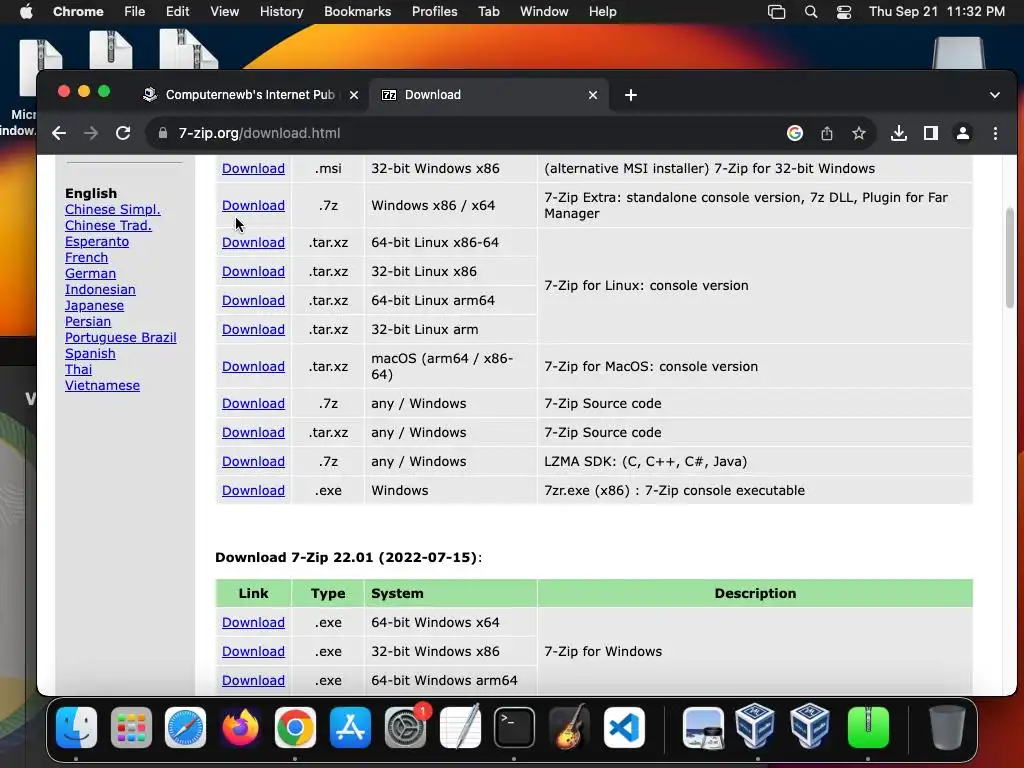This screenshot has height=768, width=1024.
Task: Open Chrome icon in the Dock
Action: coord(295,727)
